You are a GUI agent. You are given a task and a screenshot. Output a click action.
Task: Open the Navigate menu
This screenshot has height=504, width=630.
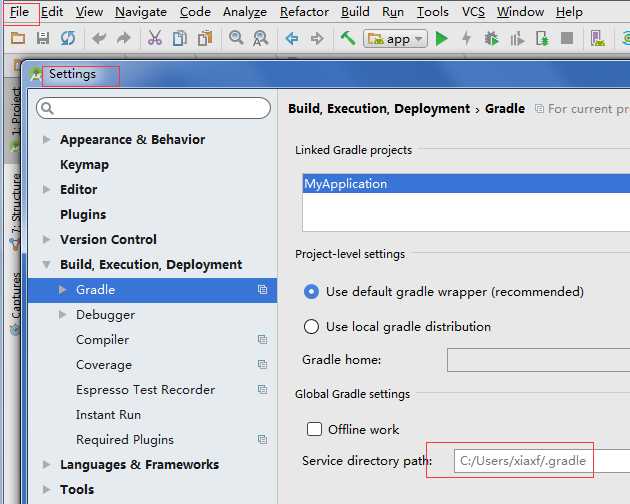141,12
